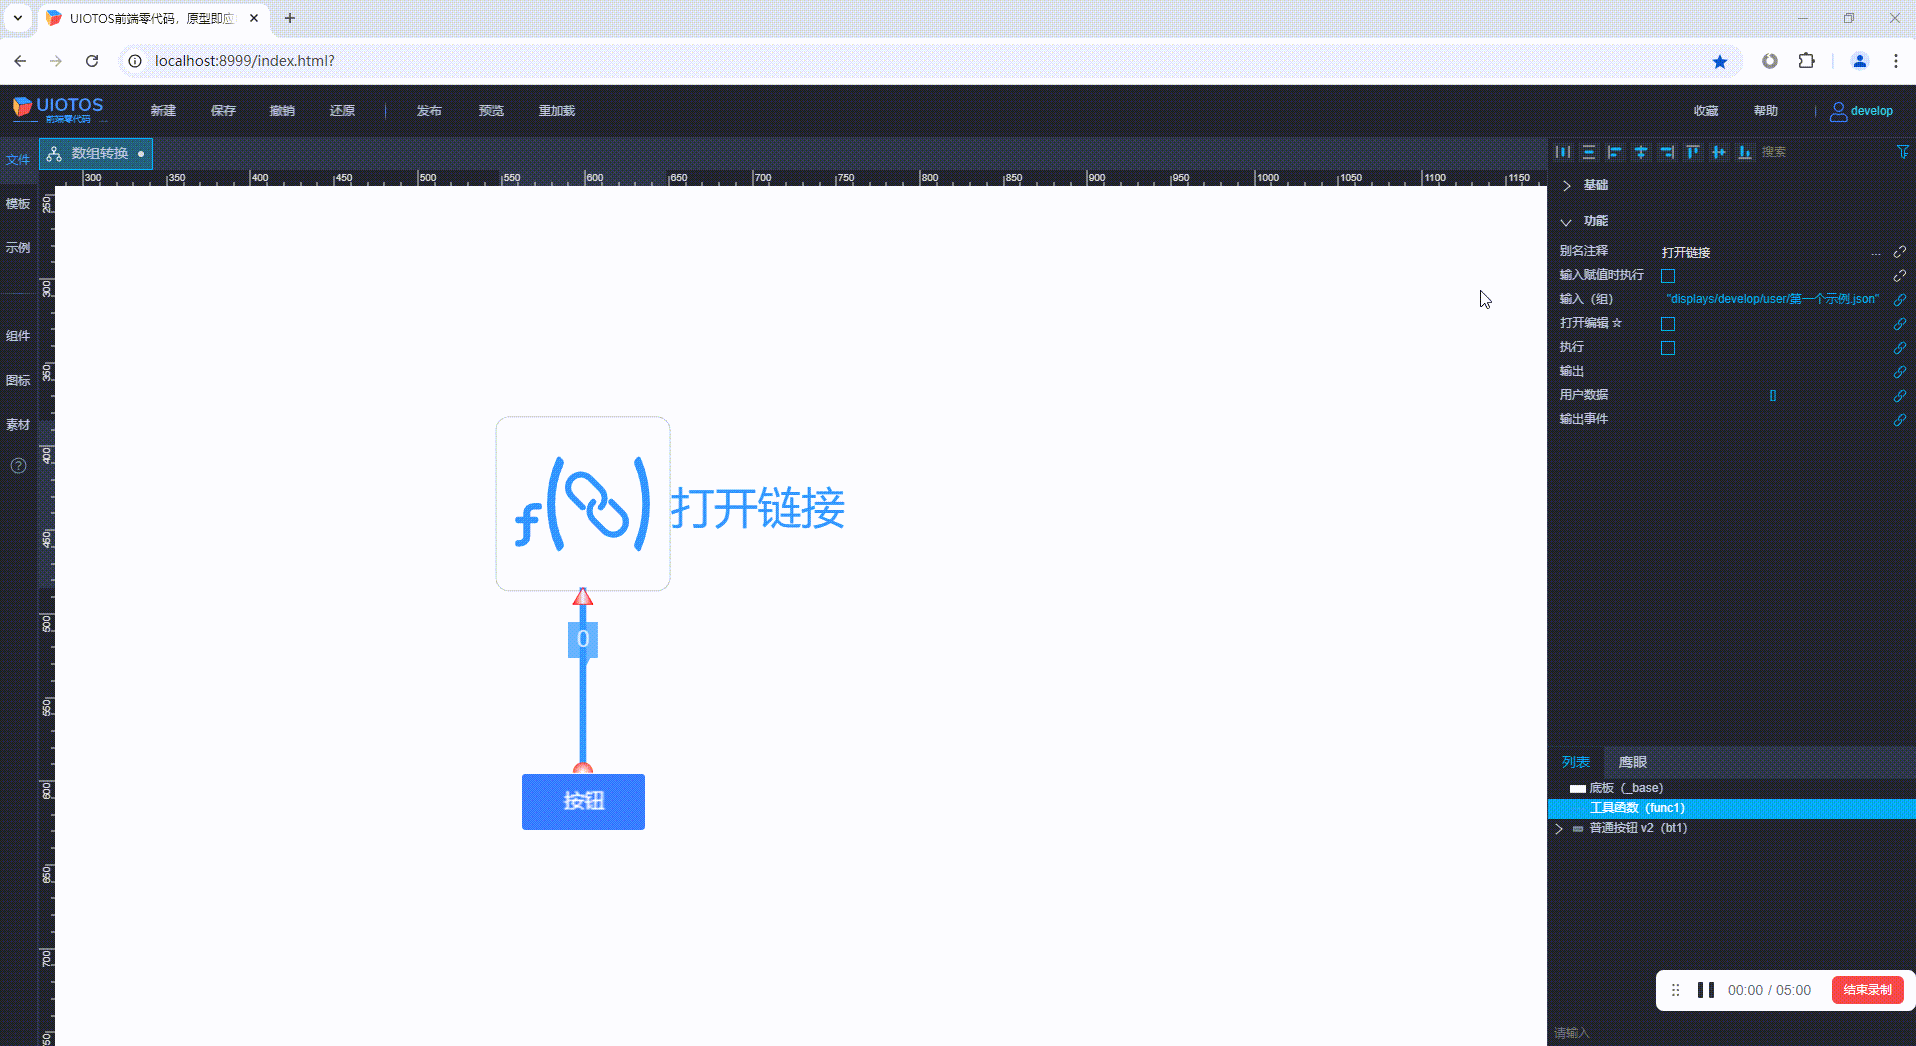Collapse the 功能 property section
The image size is (1916, 1046).
[x=1567, y=221]
